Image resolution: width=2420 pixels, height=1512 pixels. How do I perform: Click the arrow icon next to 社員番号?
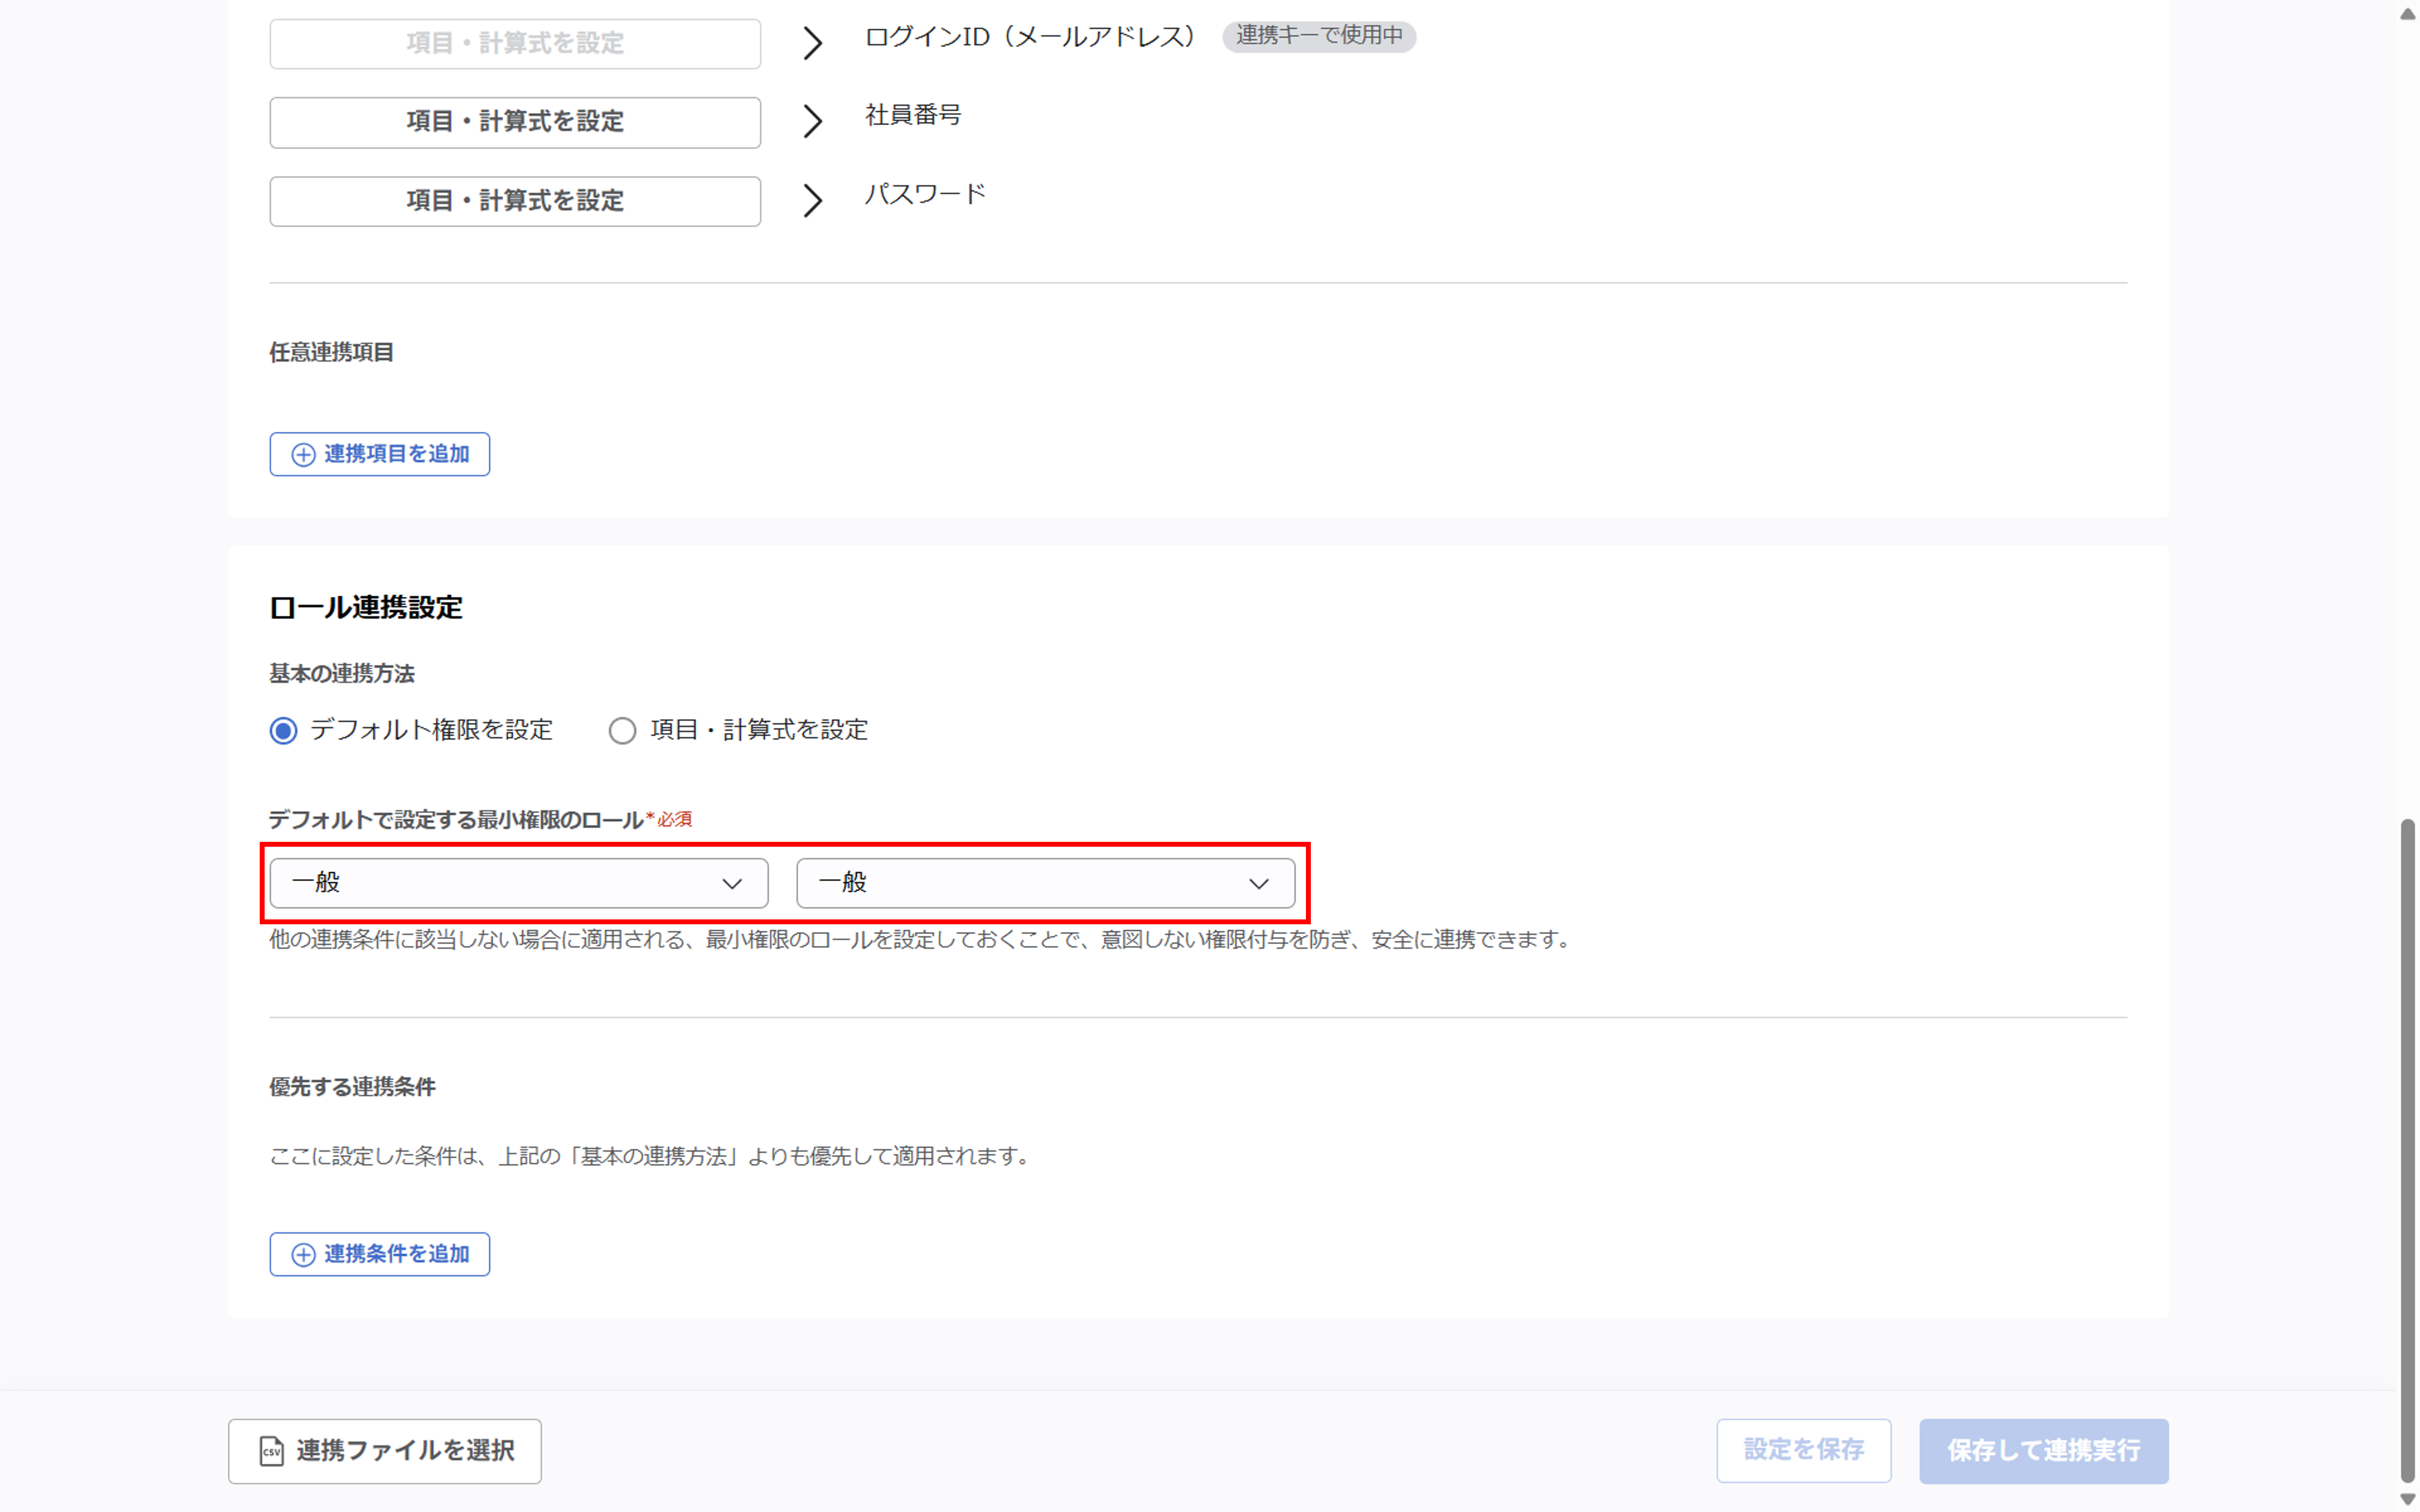[813, 121]
